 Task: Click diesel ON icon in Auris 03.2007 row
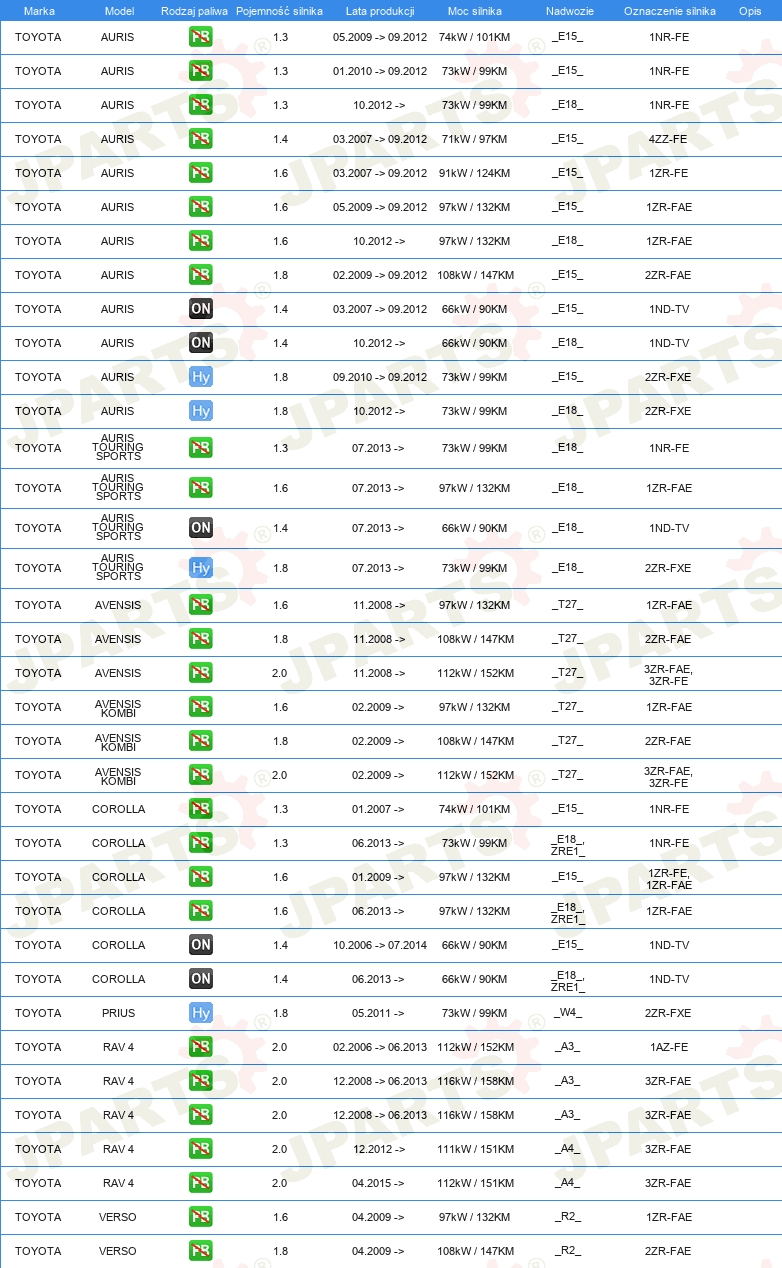(x=201, y=309)
